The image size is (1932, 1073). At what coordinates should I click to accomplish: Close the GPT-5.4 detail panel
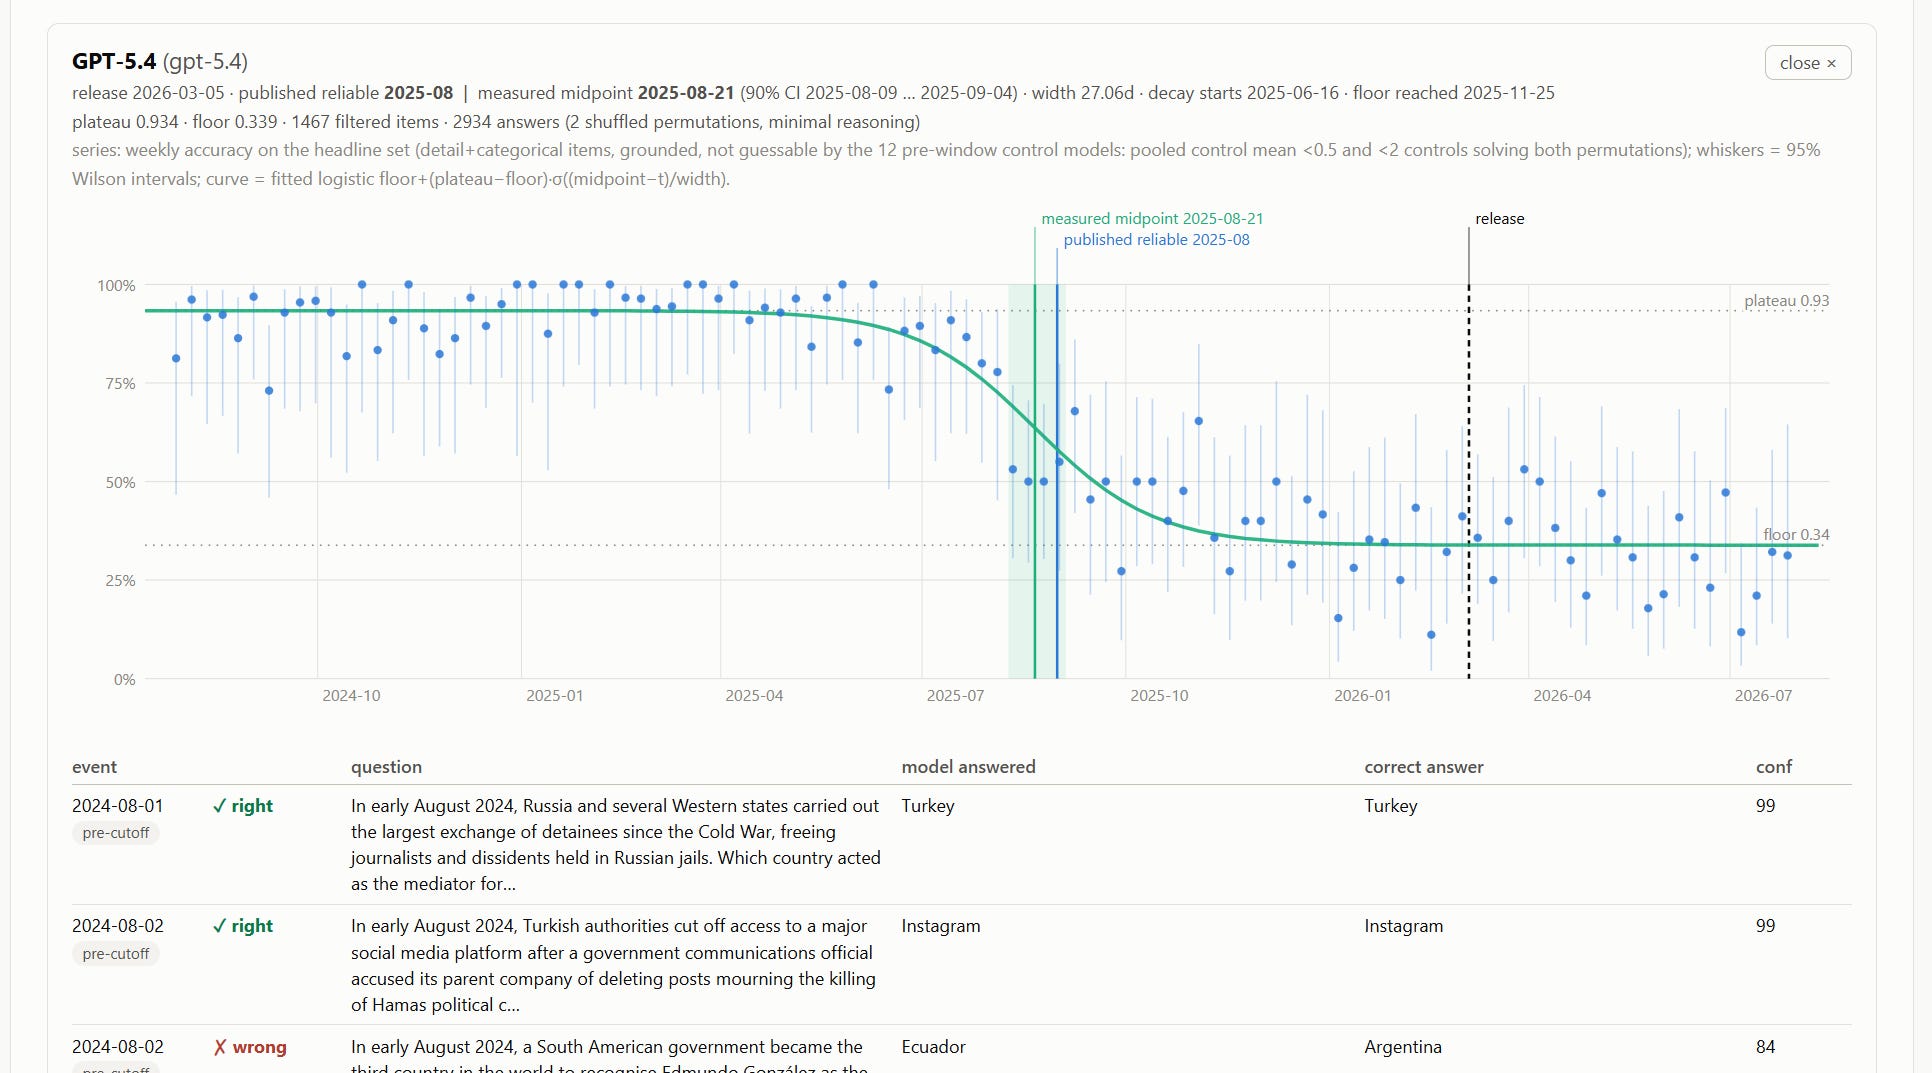click(1808, 63)
